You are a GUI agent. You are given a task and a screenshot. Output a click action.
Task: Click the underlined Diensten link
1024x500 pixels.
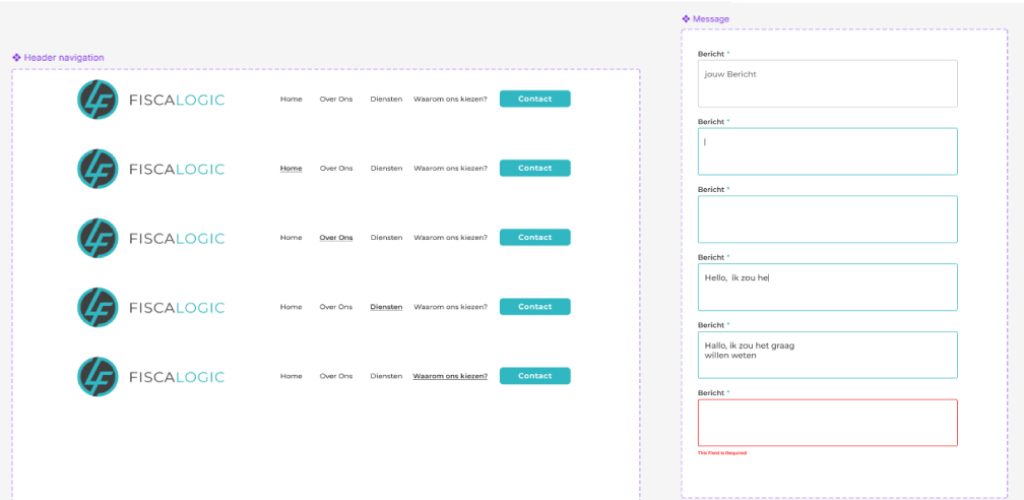[386, 307]
